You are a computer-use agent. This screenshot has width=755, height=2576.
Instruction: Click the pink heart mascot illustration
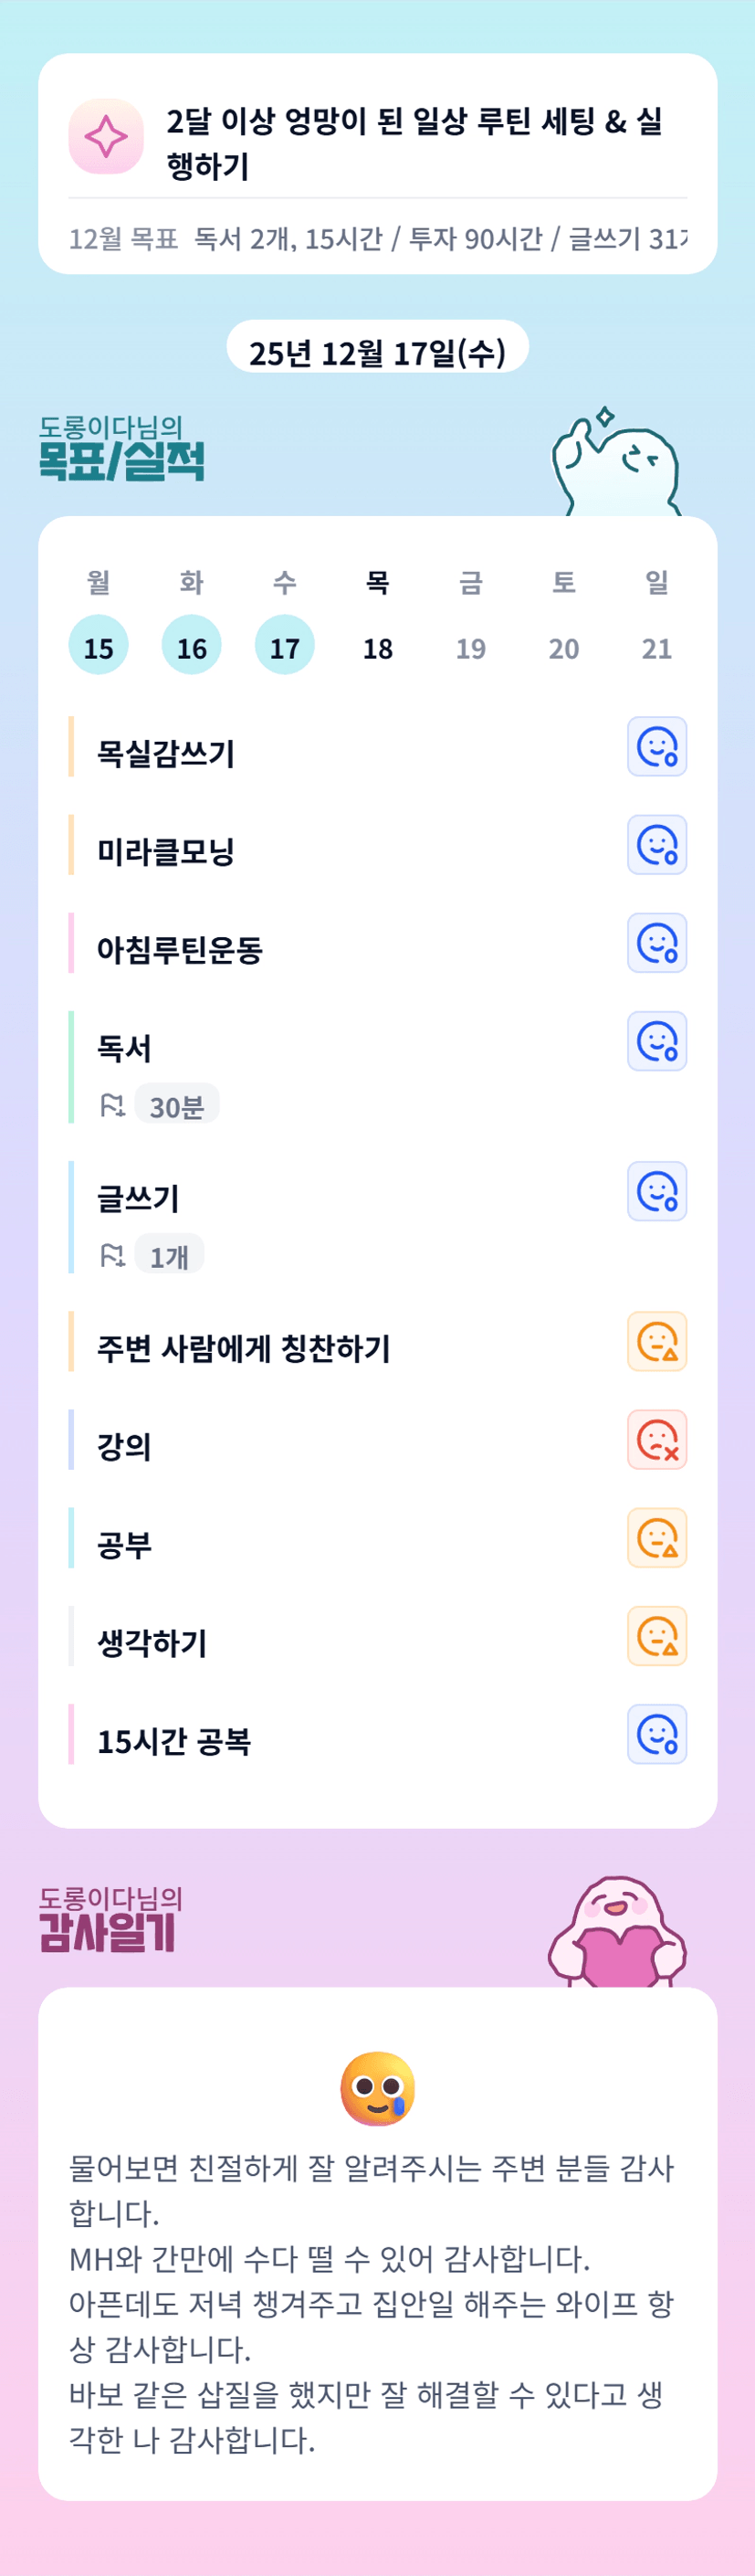pyautogui.click(x=617, y=1934)
